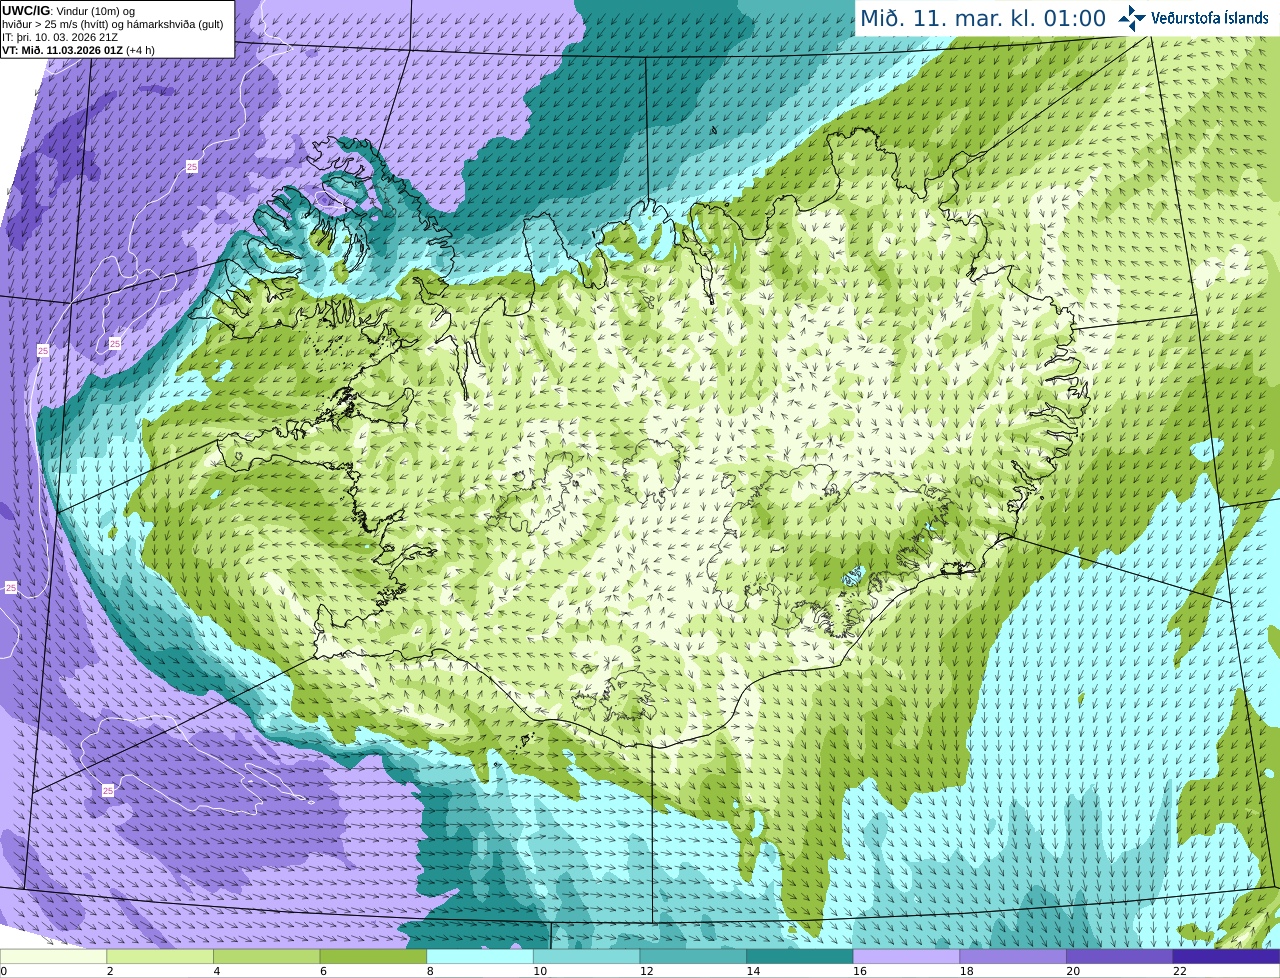This screenshot has width=1280, height=978.
Task: Pick the dark indigo above-22 m/s swatch
Action: (1226, 956)
